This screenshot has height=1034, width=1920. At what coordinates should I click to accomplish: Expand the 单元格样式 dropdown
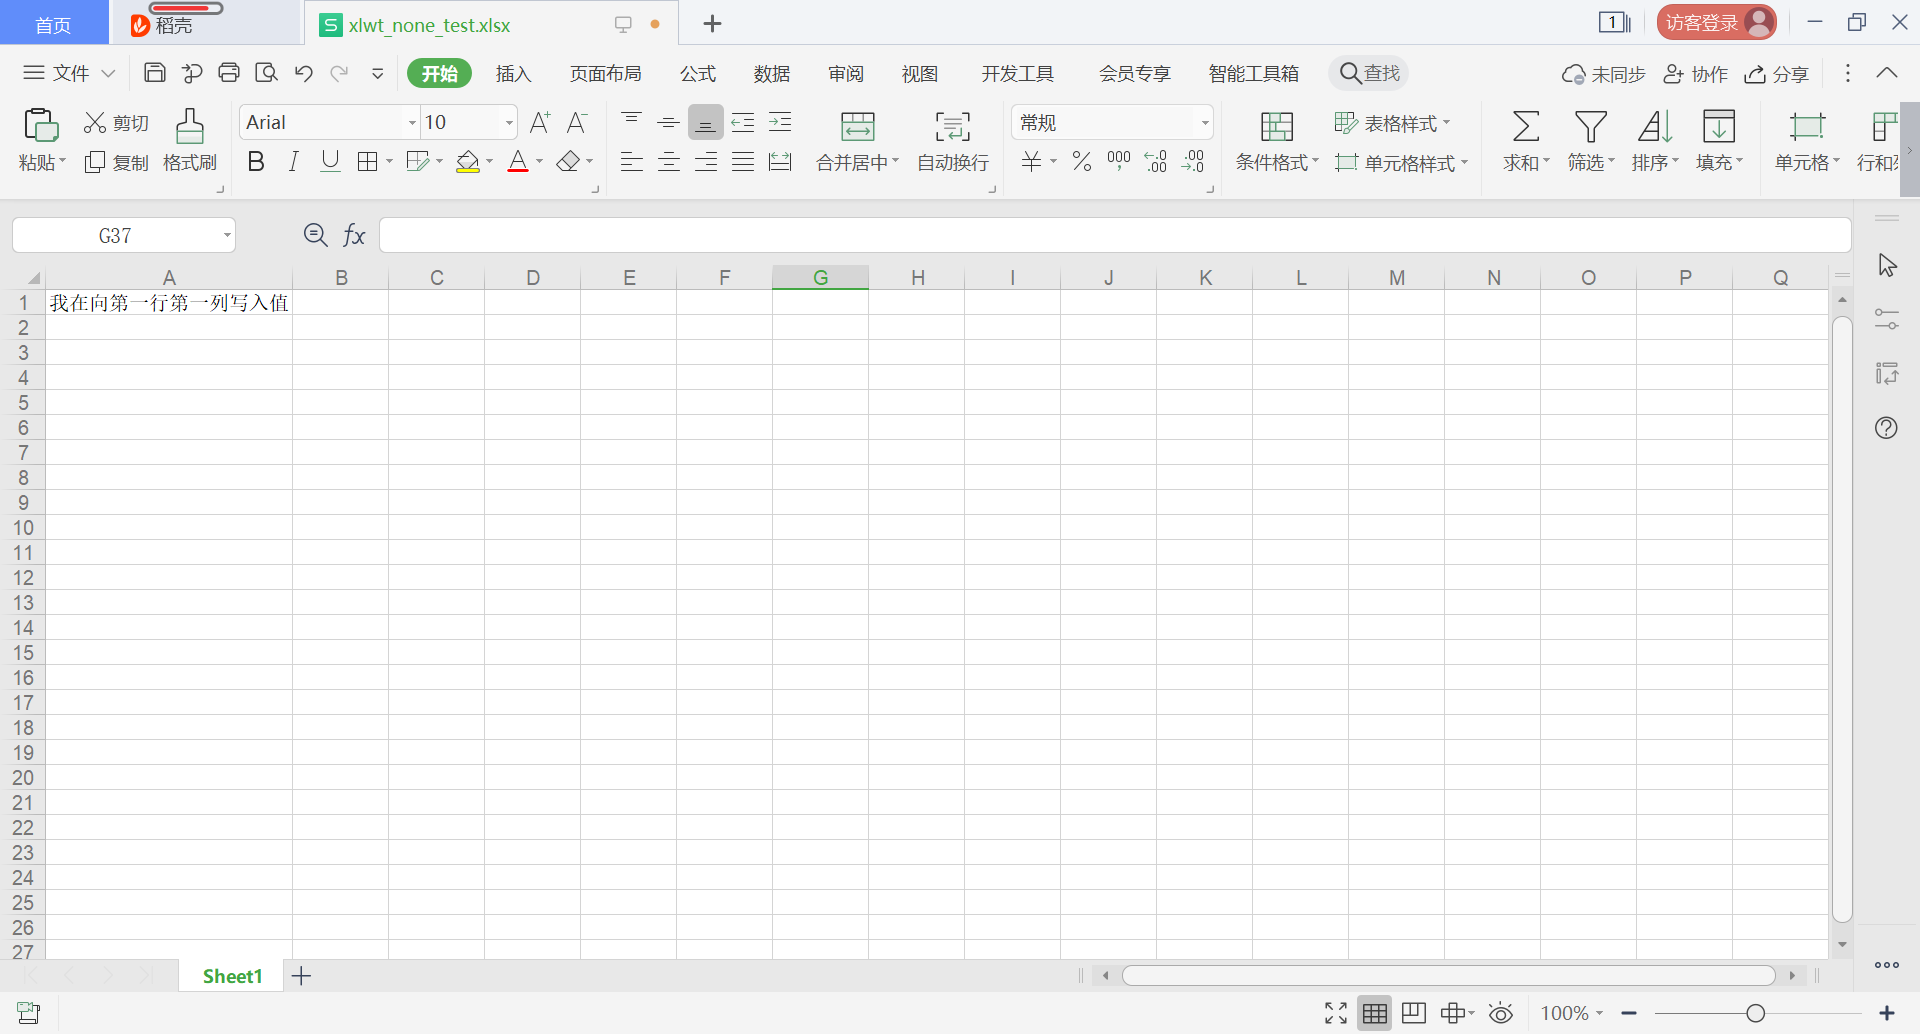[x=1402, y=163]
